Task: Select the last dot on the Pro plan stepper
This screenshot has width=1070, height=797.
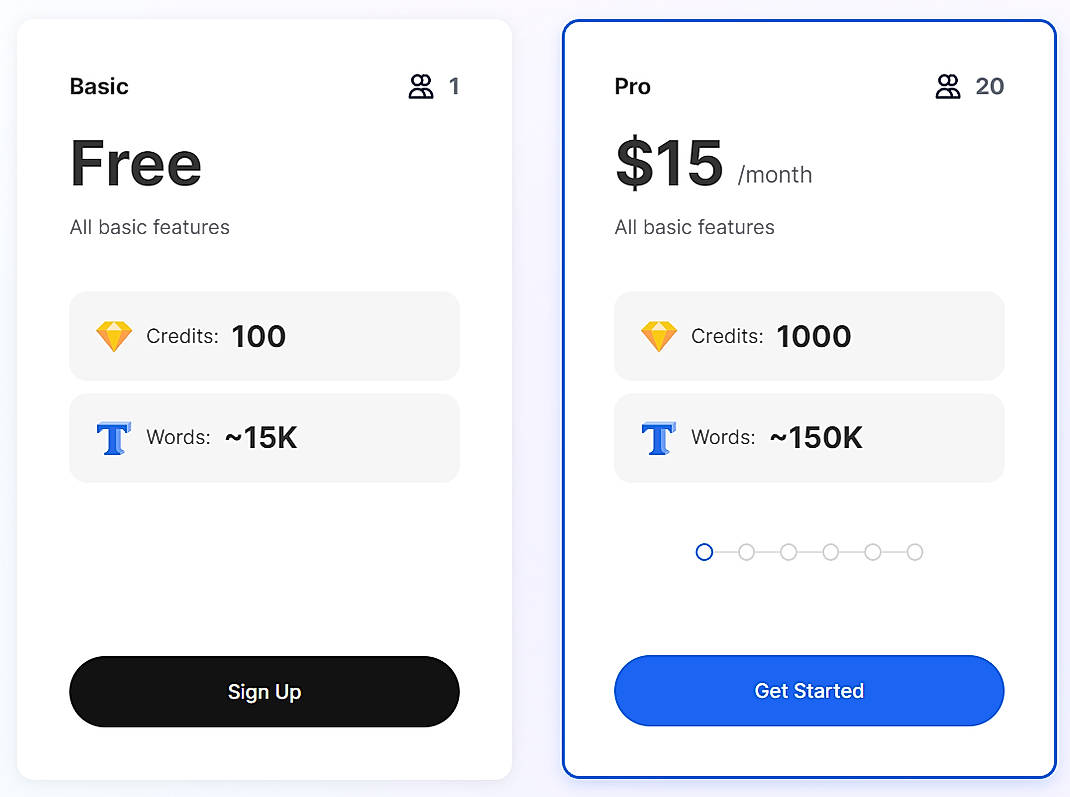Action: pyautogui.click(x=915, y=551)
